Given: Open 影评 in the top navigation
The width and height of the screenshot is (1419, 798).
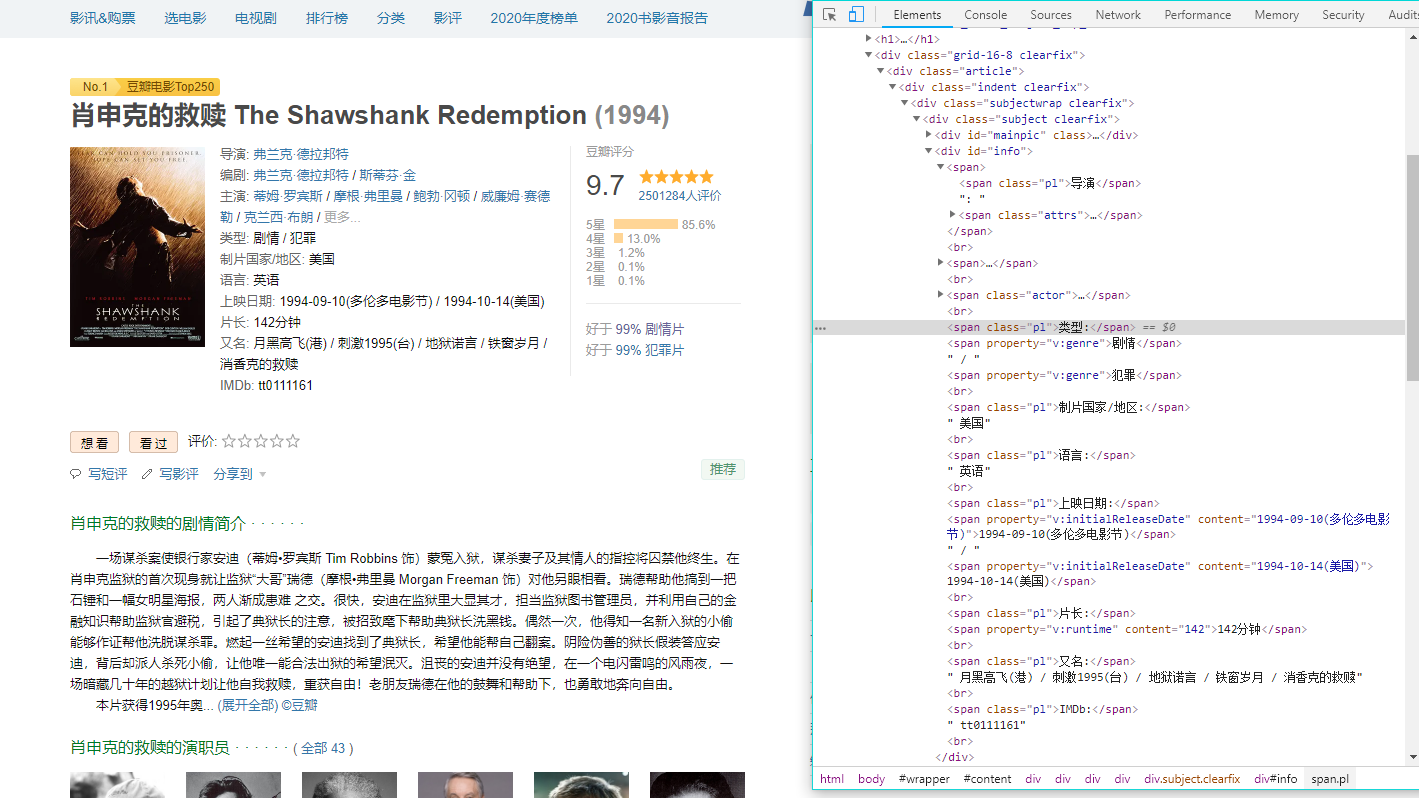Looking at the screenshot, I should (x=448, y=18).
